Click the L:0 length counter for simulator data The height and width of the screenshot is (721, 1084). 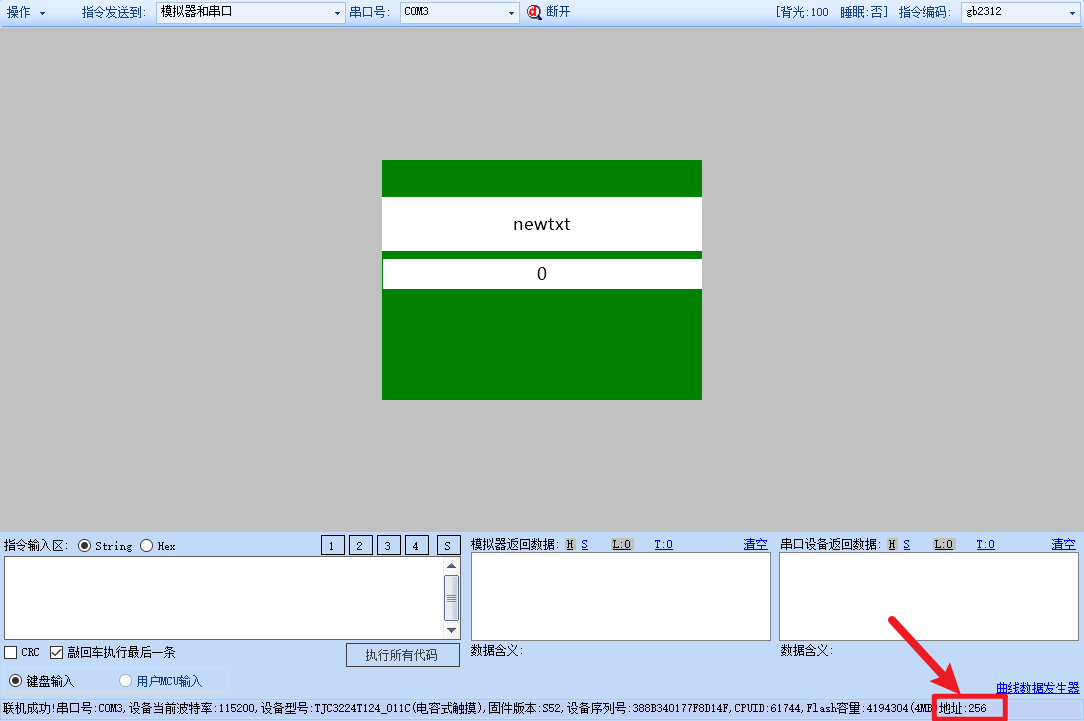621,544
